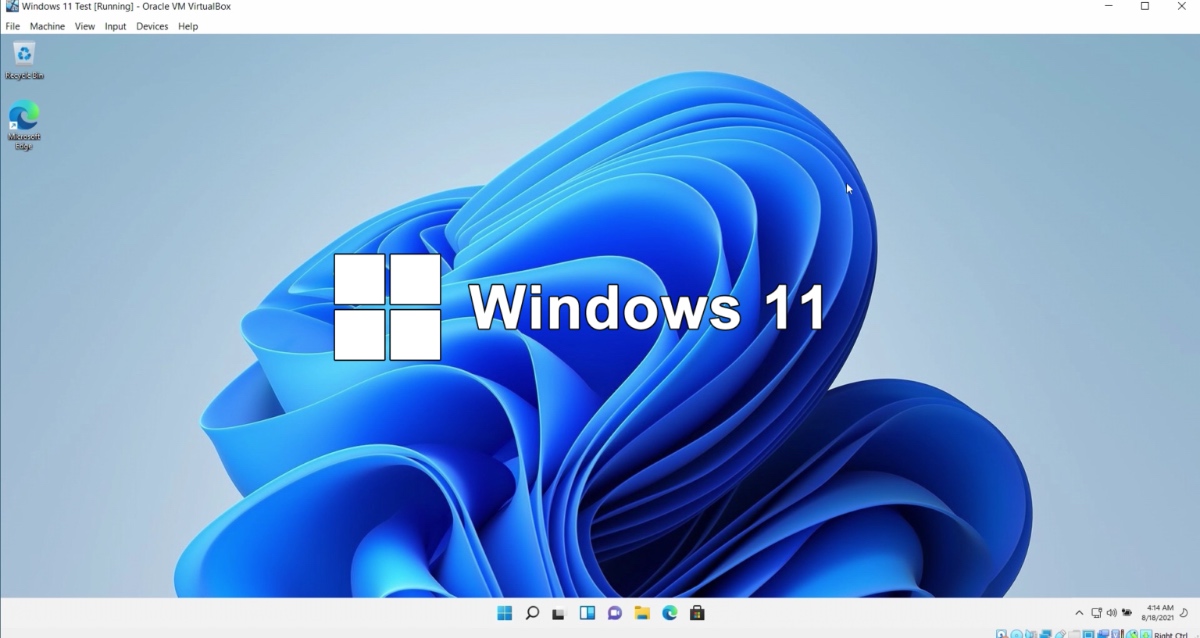
Task: Click the "Windows 11 Test [Running]" title text
Action: [78, 7]
